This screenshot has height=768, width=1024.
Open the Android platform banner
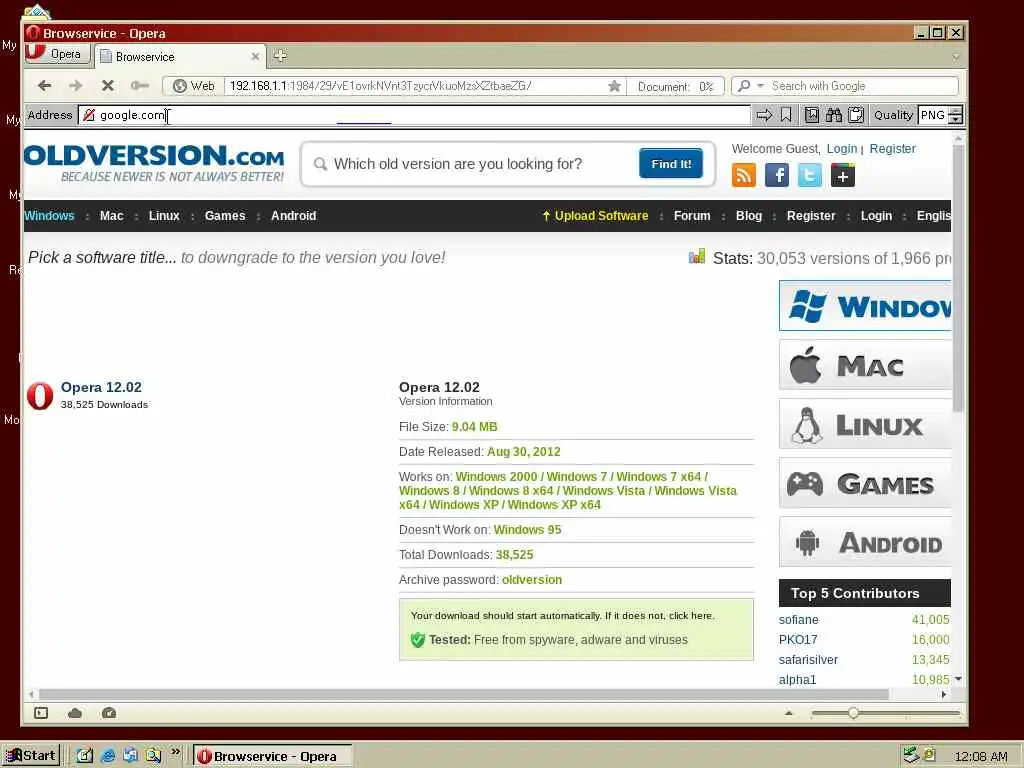click(865, 542)
